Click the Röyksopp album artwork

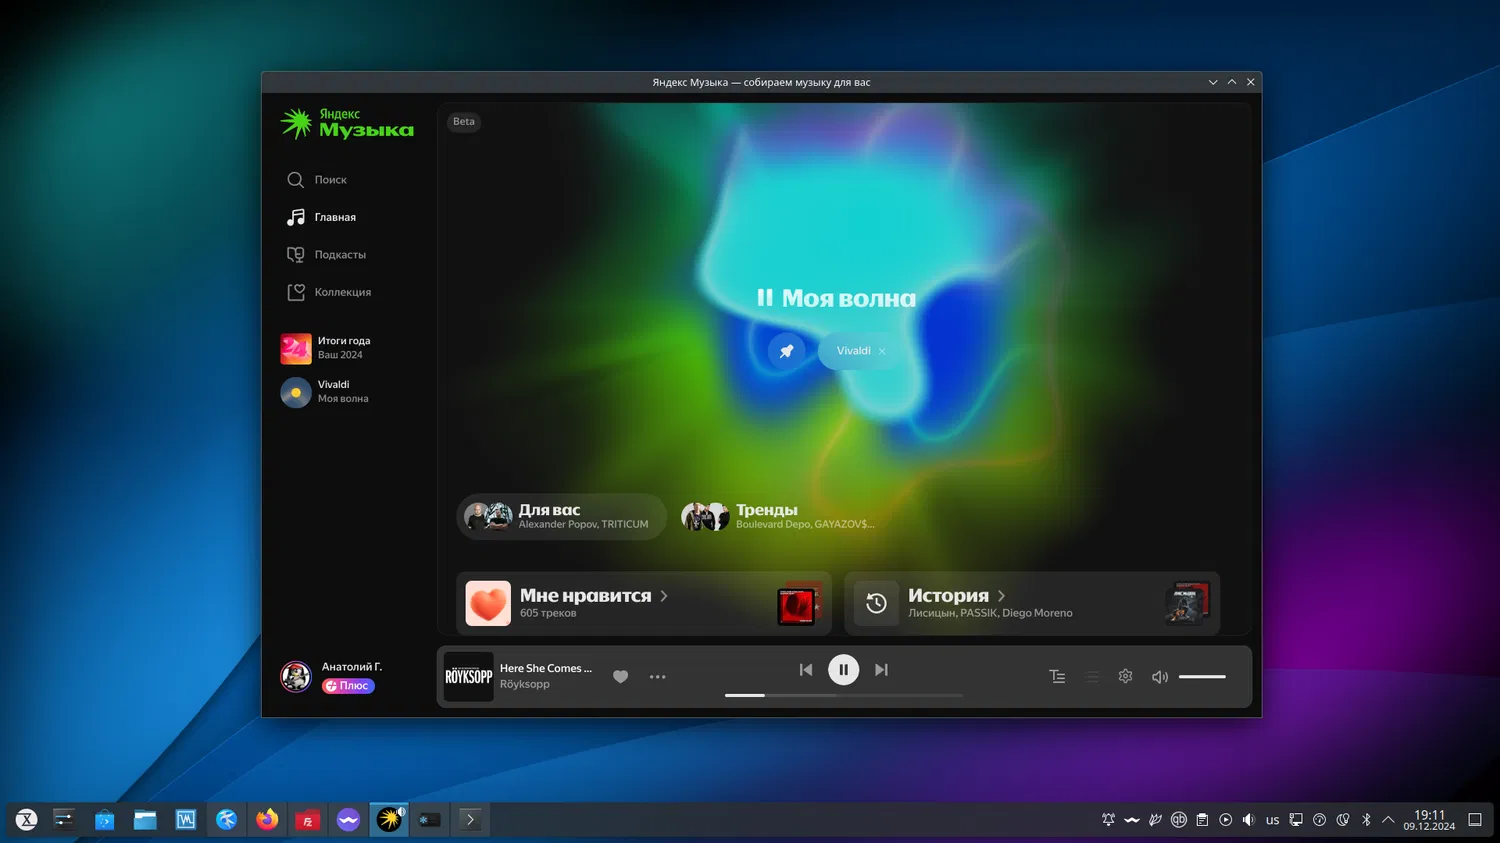[x=467, y=677]
